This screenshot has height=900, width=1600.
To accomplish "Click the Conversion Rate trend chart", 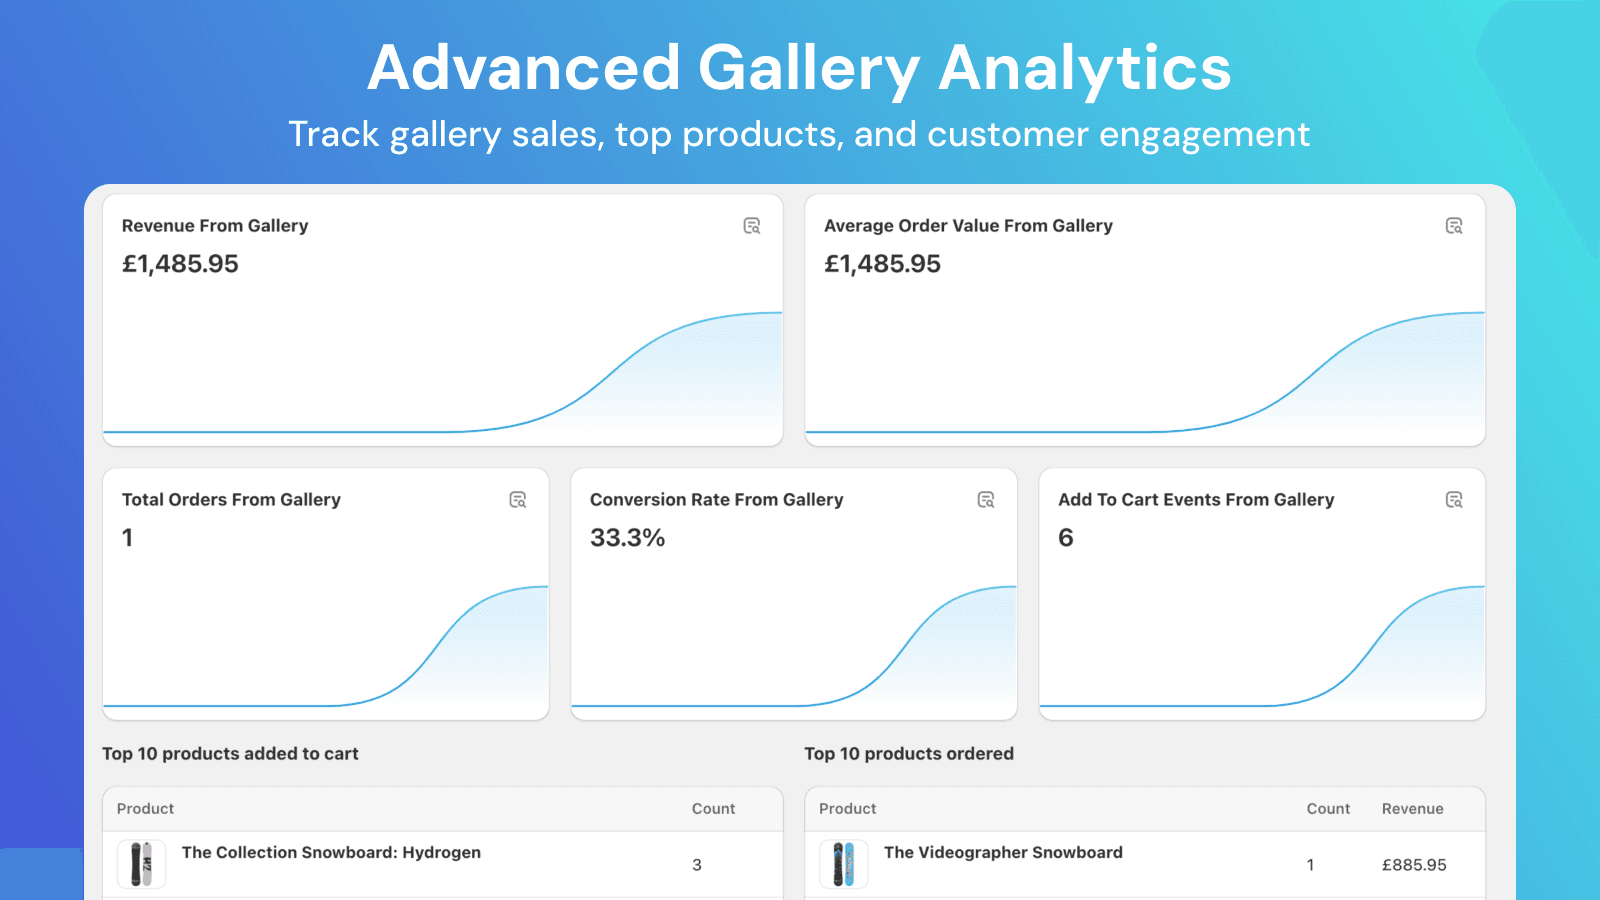I will pyautogui.click(x=900, y=650).
